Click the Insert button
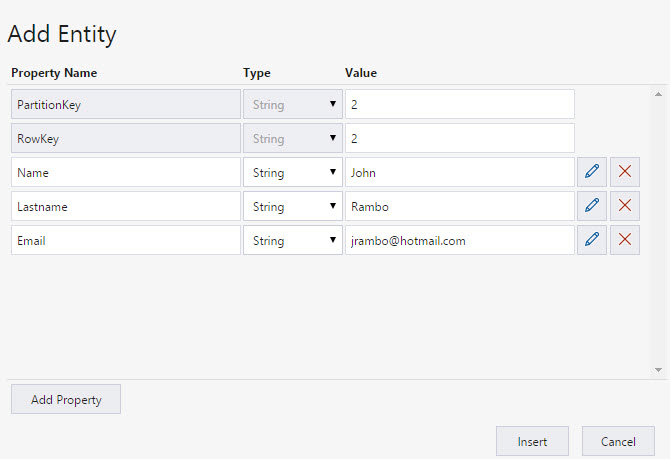The image size is (670, 459). [x=532, y=441]
